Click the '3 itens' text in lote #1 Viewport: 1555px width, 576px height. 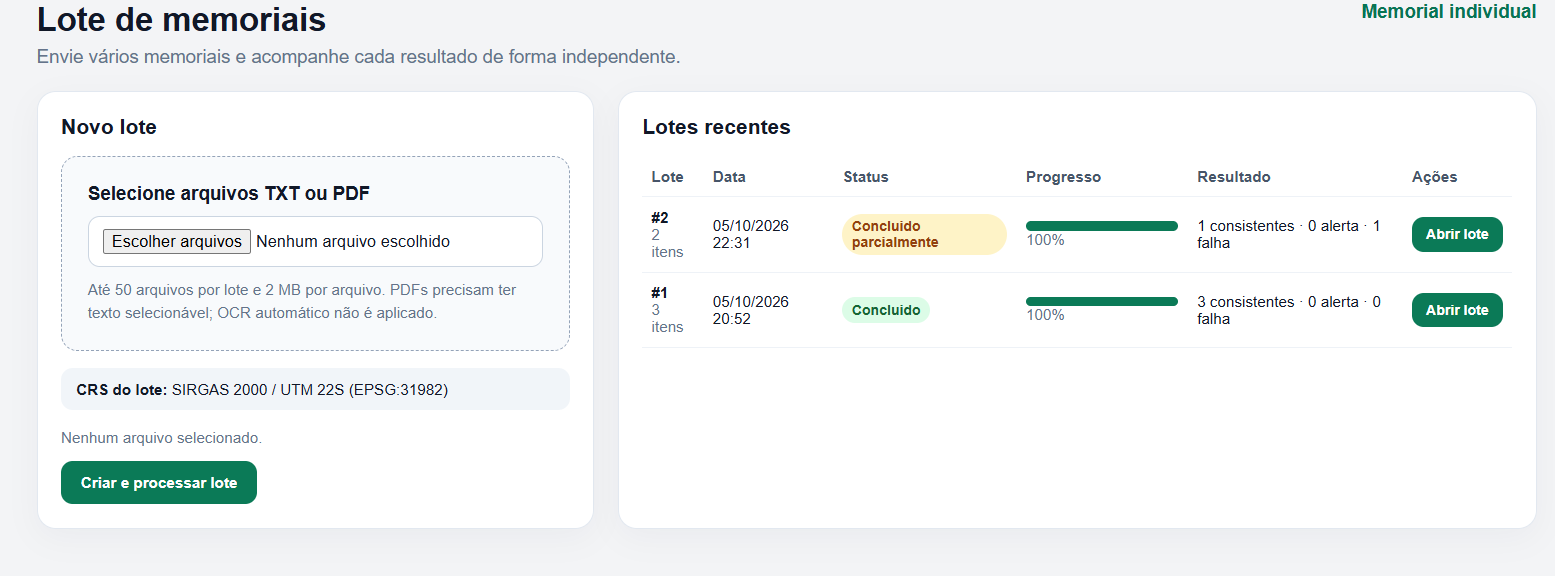click(667, 318)
